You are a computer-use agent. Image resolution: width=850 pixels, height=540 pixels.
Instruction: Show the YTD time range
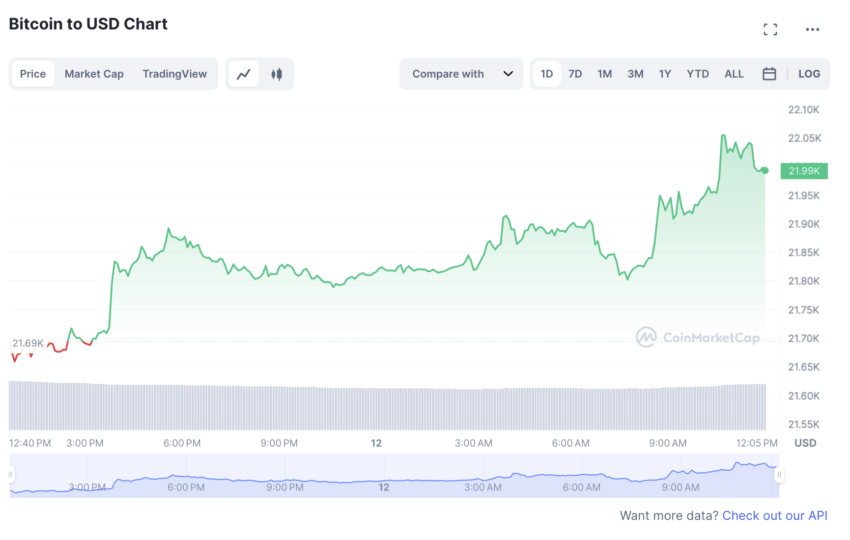point(697,74)
